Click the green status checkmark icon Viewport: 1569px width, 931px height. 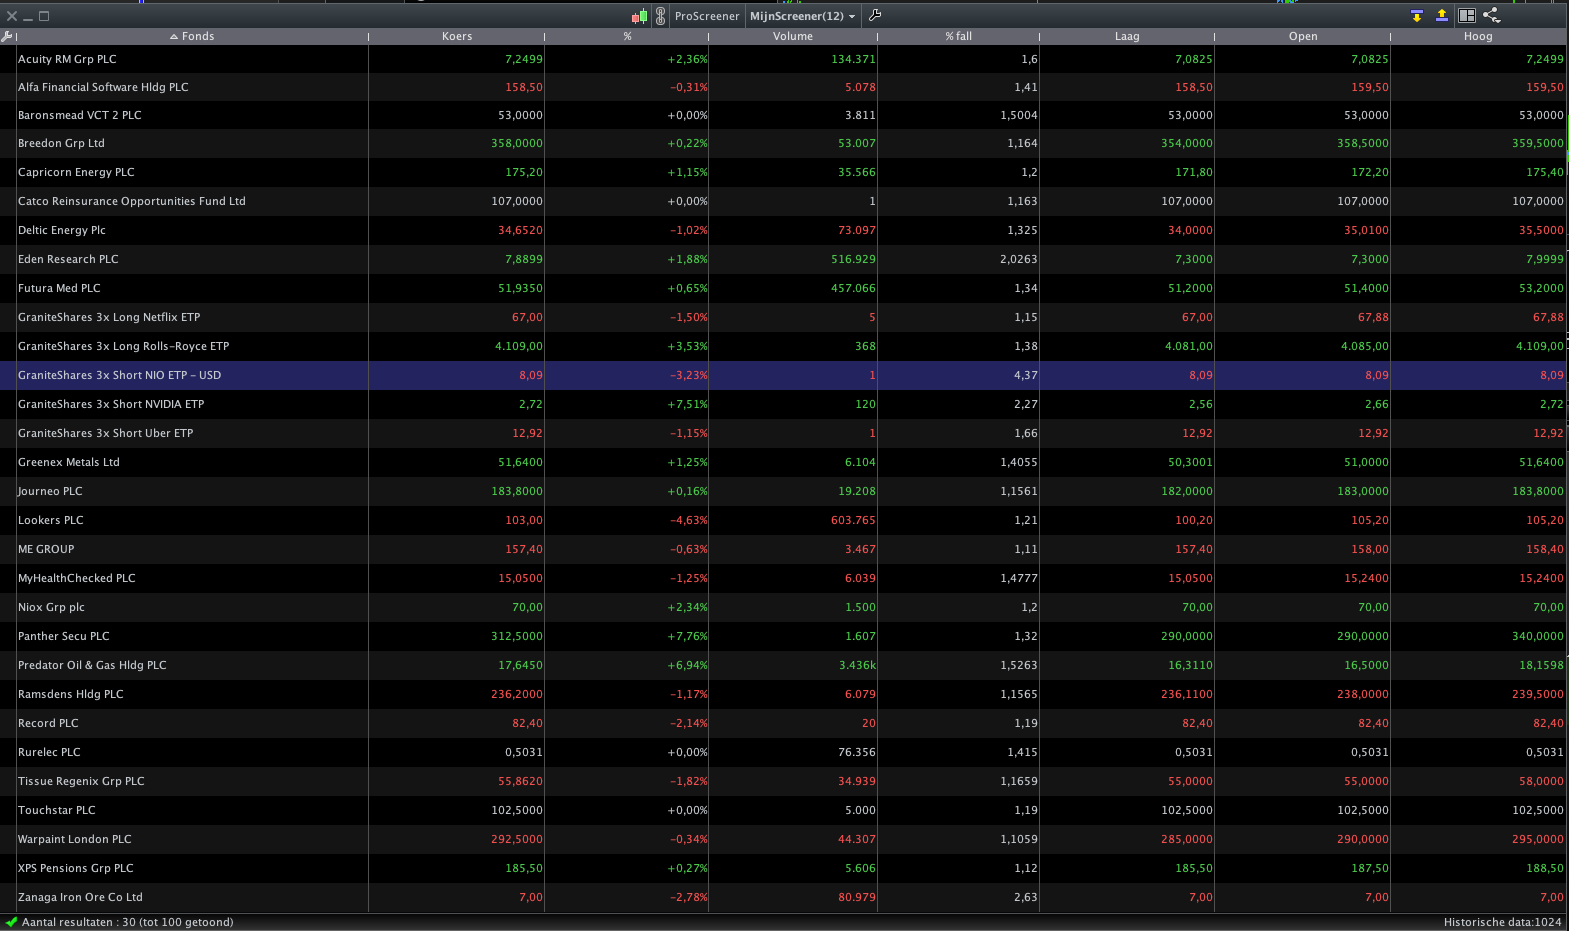click(x=11, y=922)
